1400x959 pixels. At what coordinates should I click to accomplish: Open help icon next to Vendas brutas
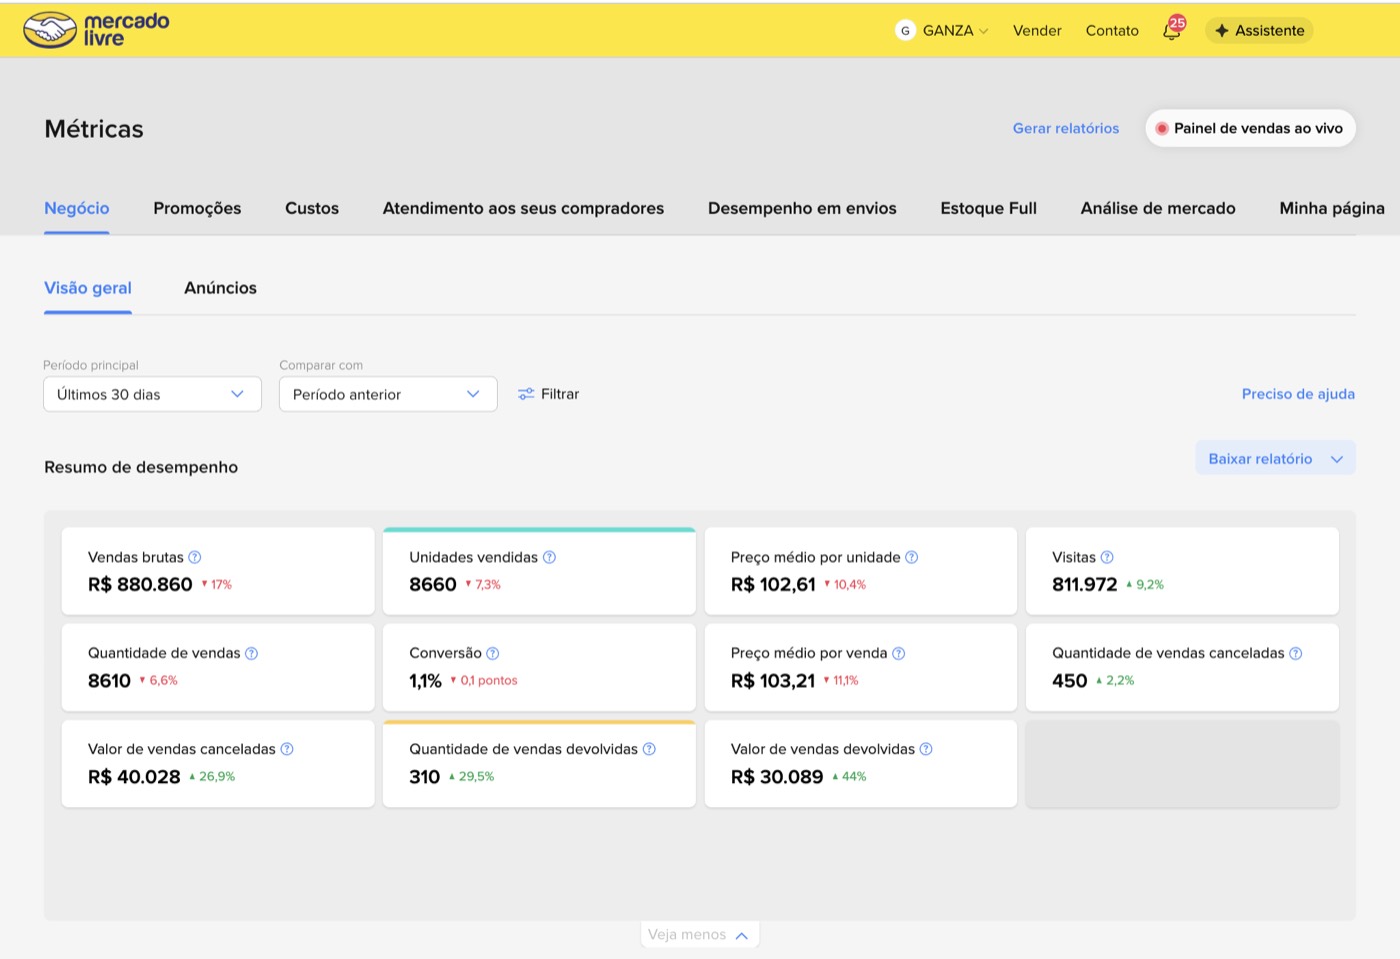(195, 557)
